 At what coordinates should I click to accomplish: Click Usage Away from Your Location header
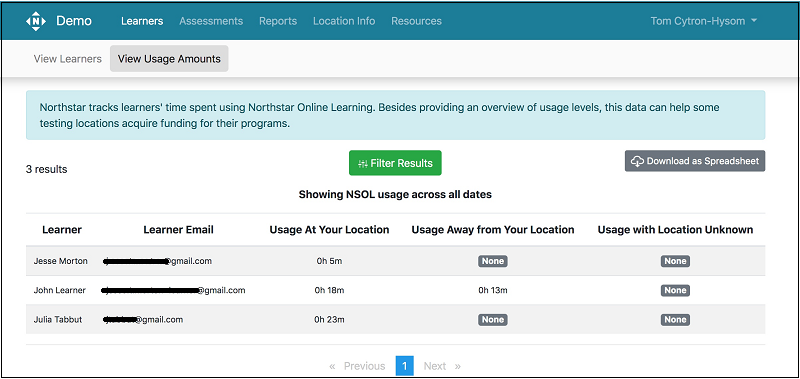(x=493, y=230)
